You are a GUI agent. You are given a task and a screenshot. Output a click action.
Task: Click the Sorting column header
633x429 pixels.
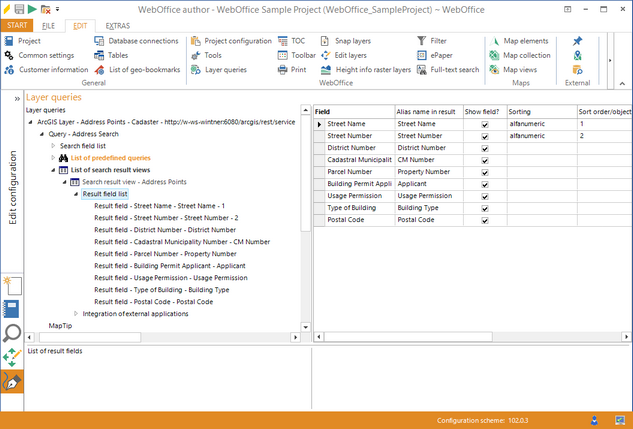(x=542, y=112)
